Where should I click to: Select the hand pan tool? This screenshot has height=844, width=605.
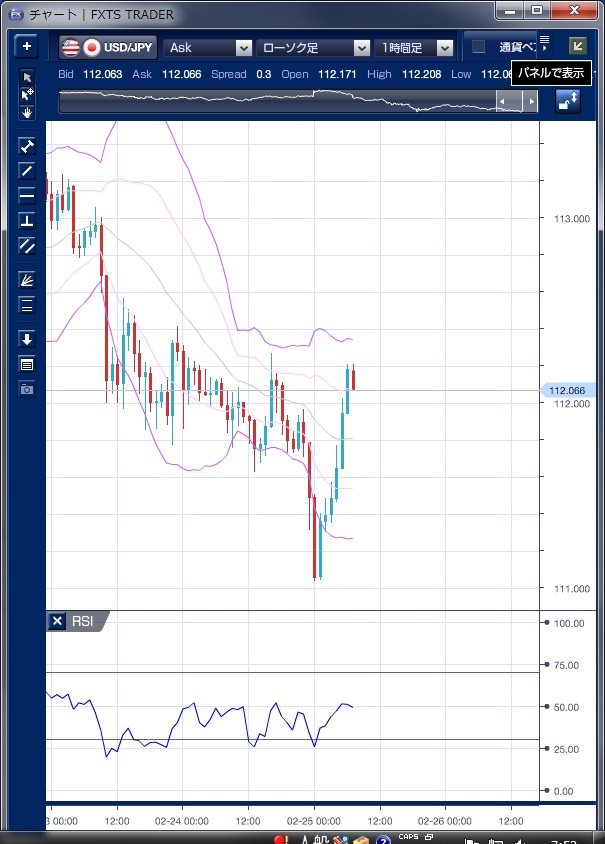point(27,112)
